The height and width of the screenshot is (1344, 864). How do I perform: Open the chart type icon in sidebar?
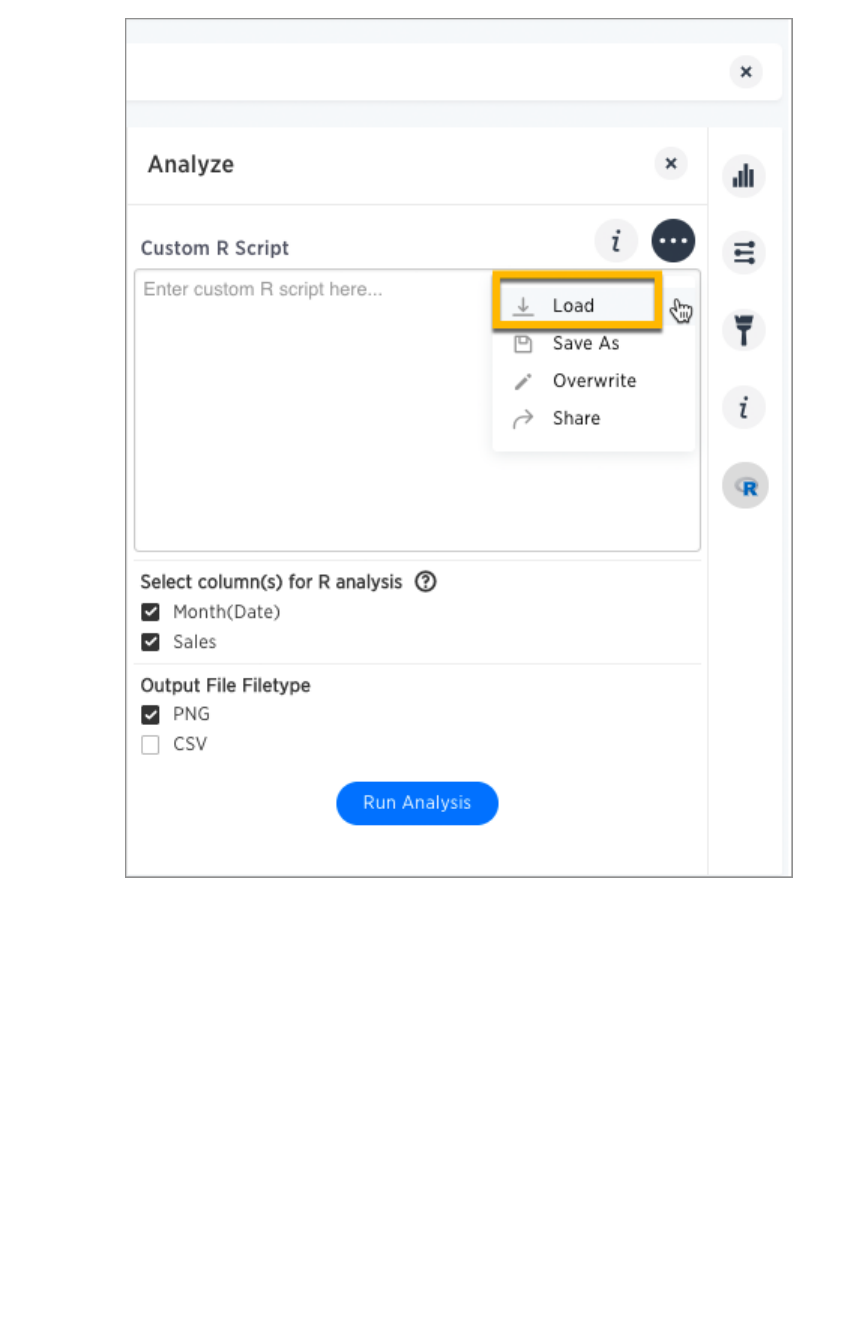tap(743, 177)
